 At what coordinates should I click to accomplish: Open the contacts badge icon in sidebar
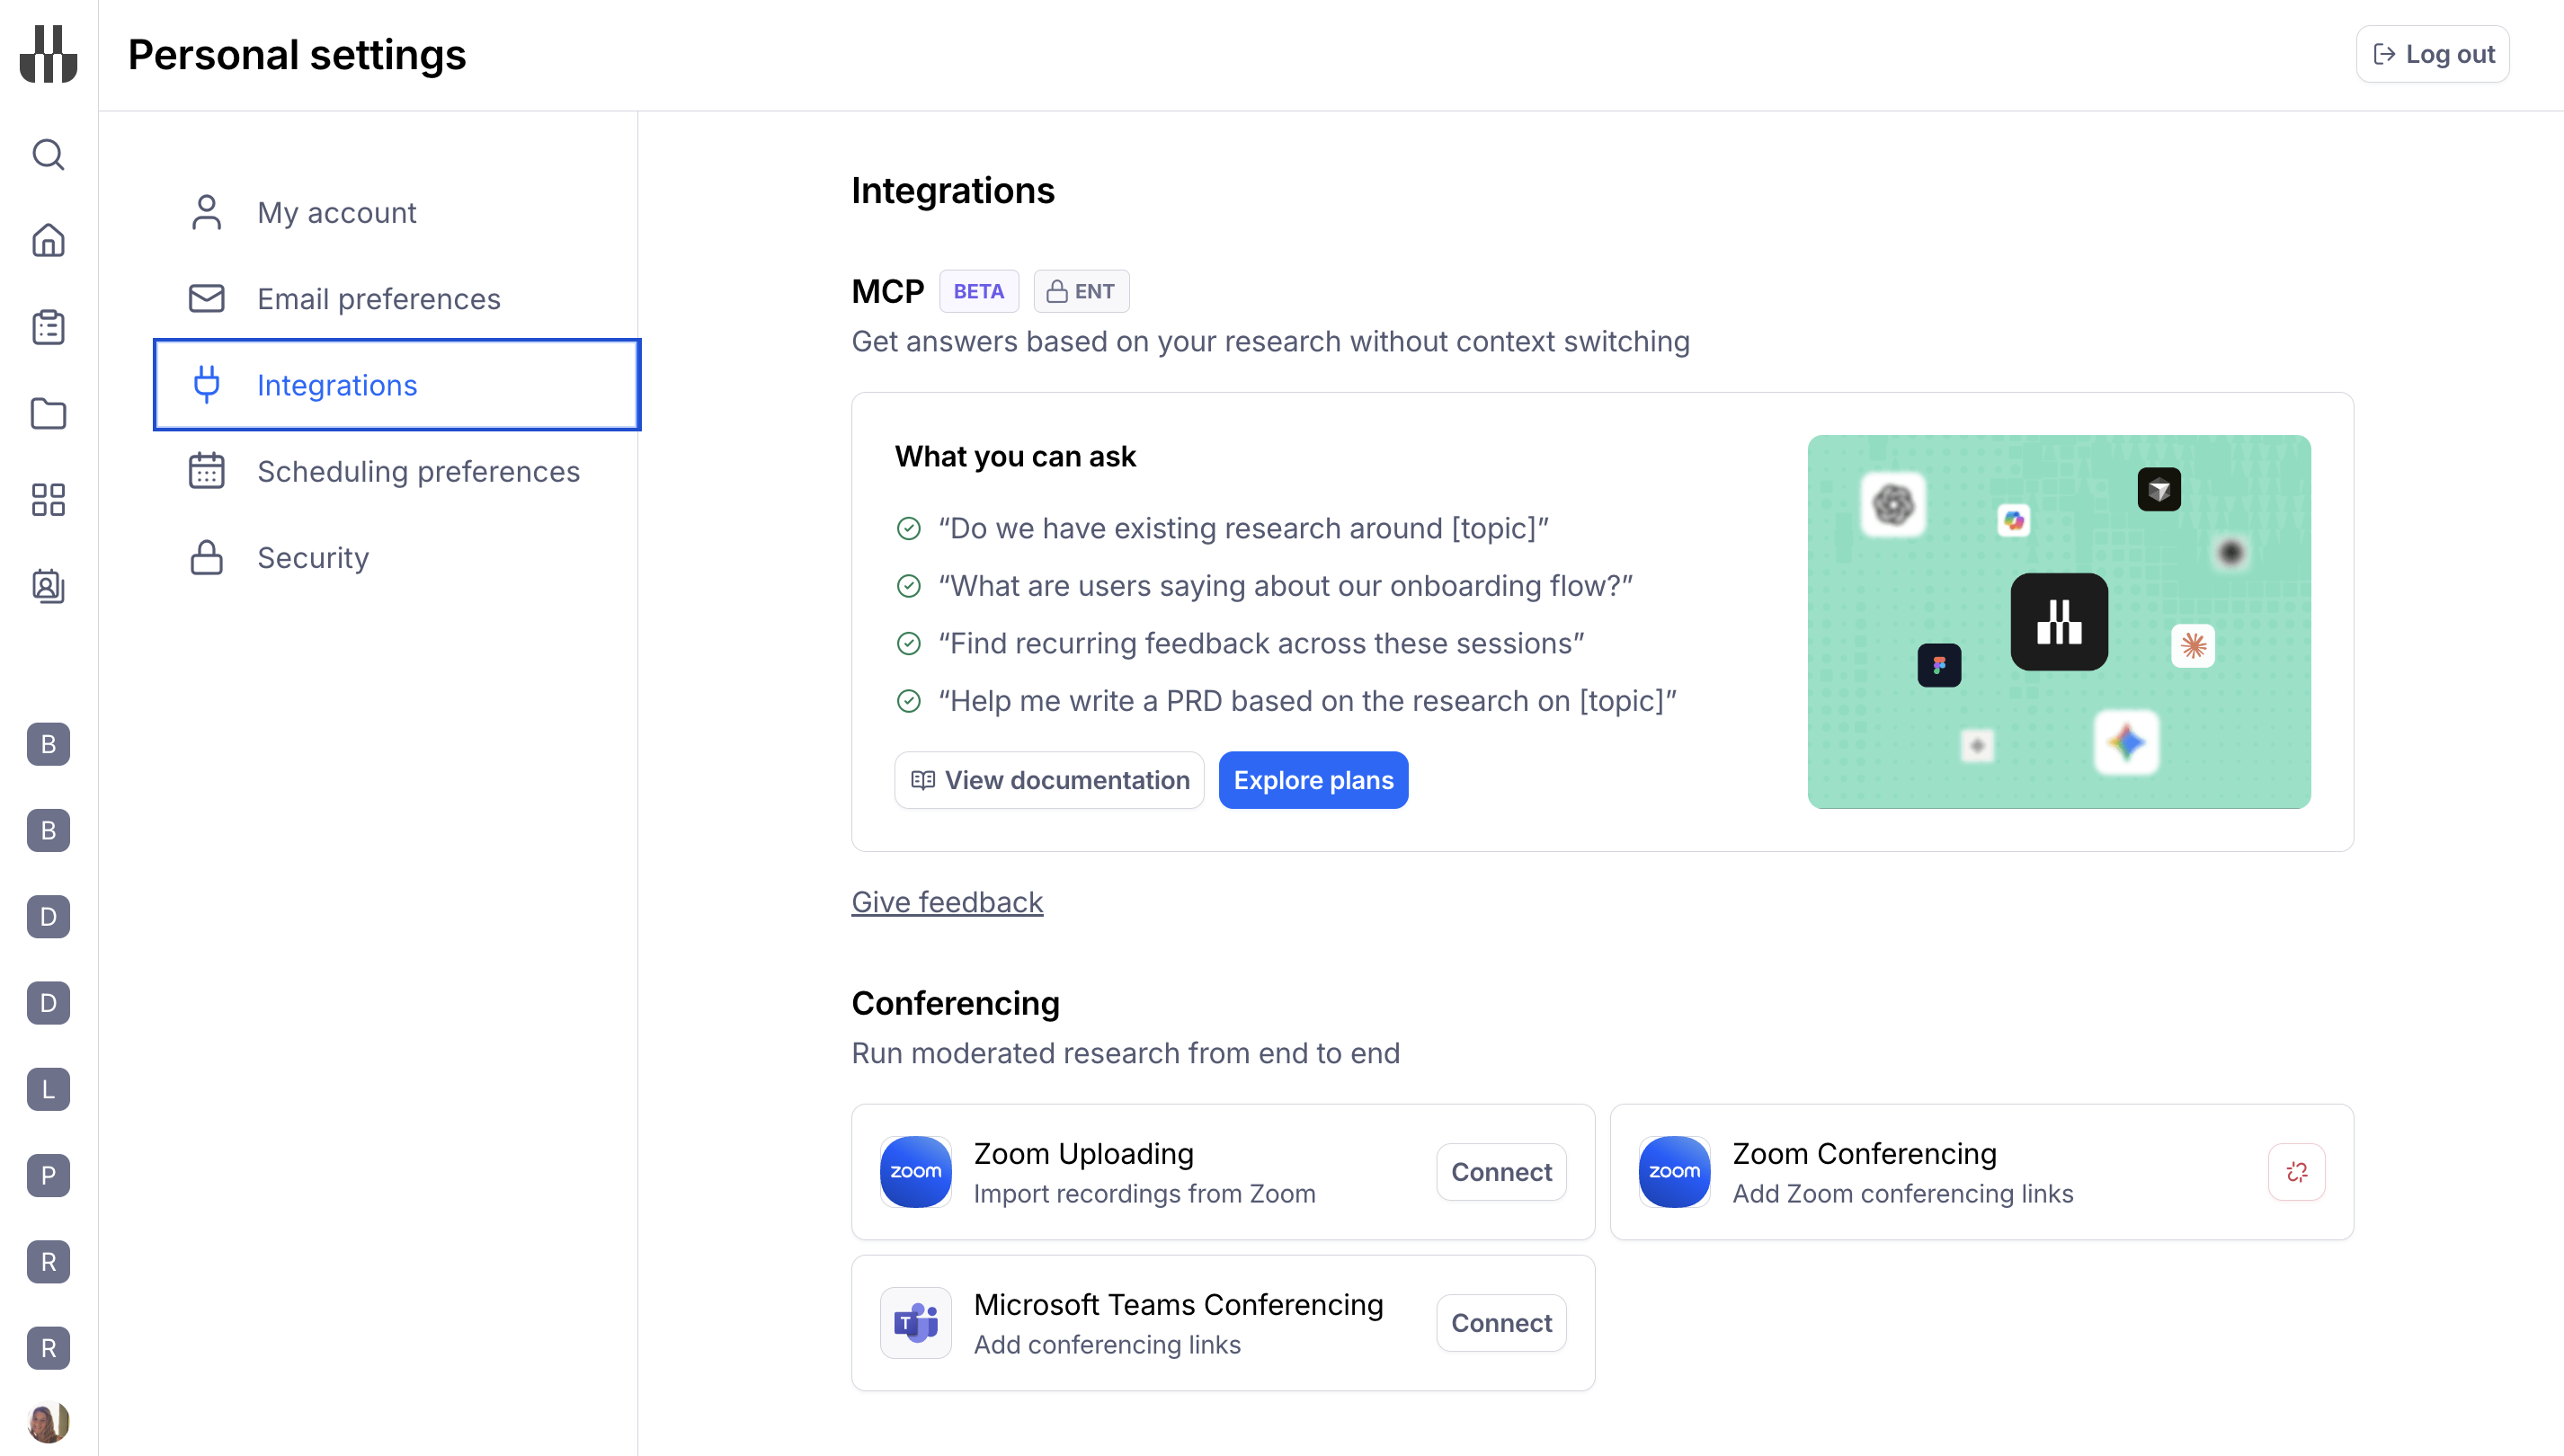(x=48, y=586)
